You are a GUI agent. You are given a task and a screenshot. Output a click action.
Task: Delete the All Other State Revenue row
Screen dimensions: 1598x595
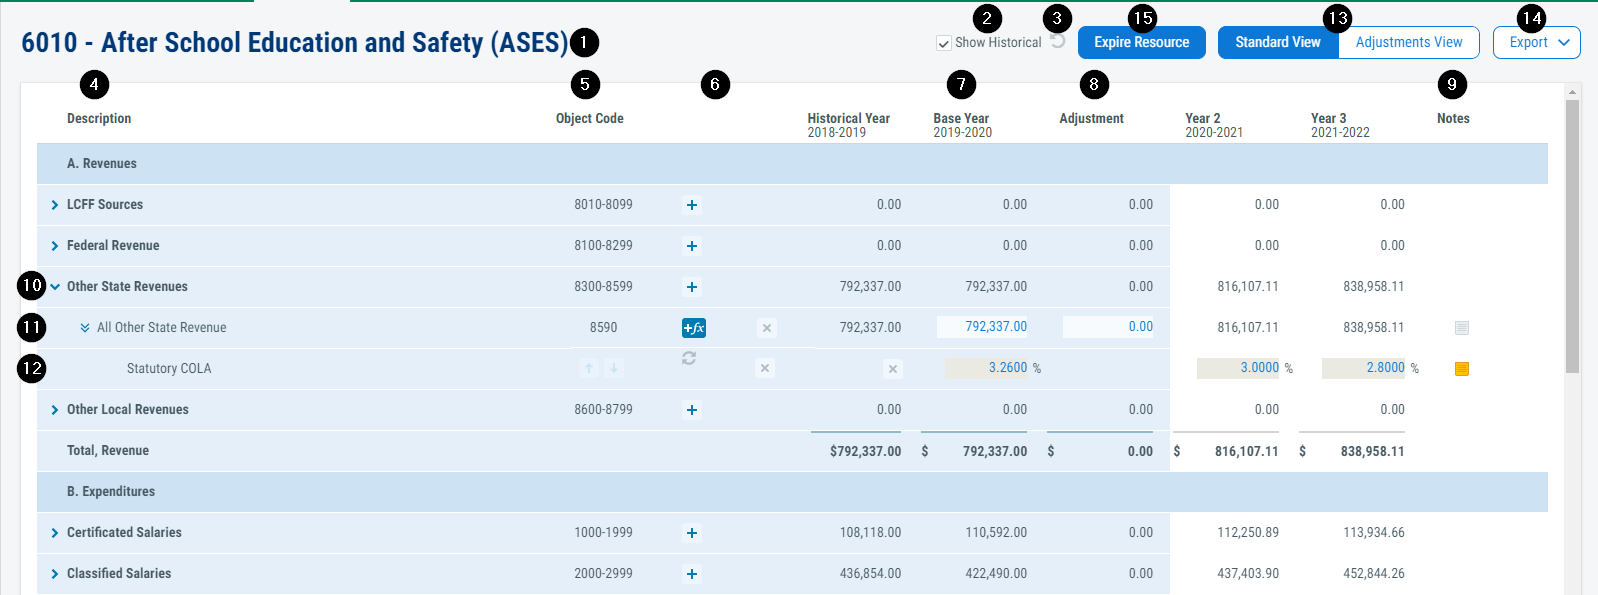[x=766, y=328]
